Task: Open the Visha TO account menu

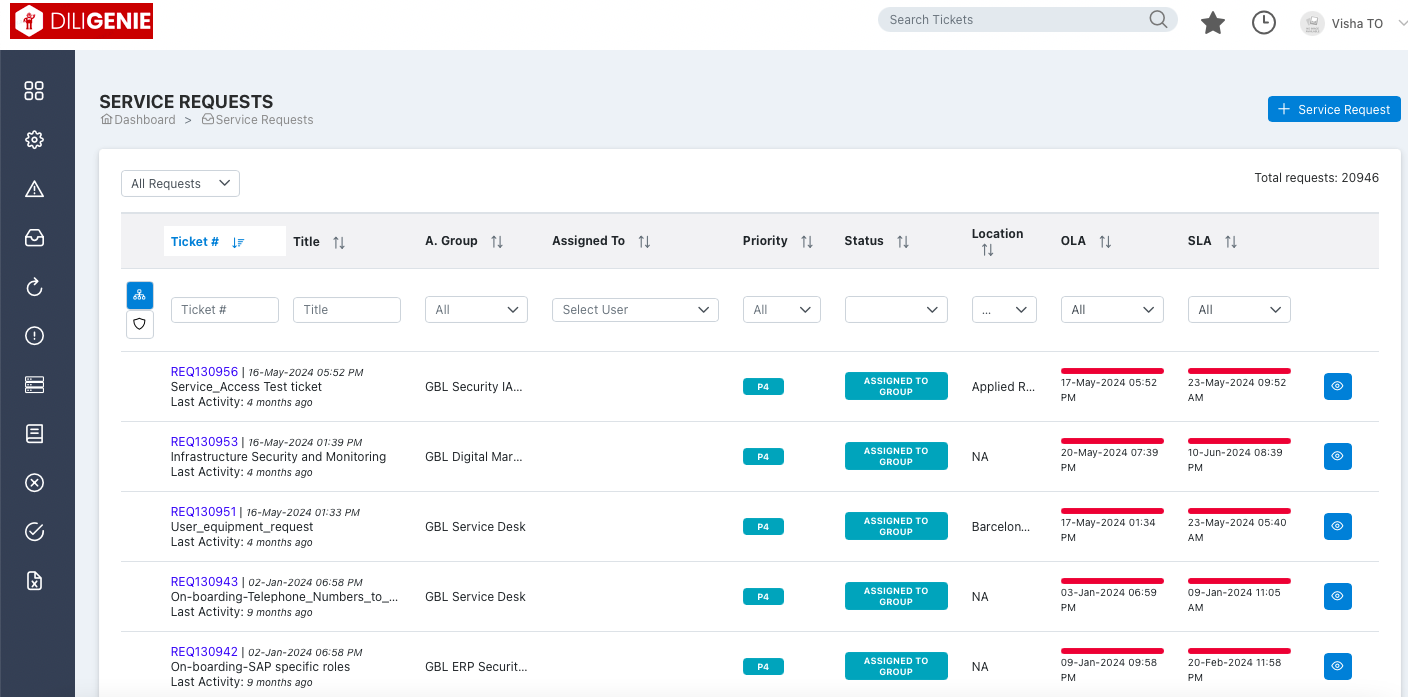Action: 1355,23
